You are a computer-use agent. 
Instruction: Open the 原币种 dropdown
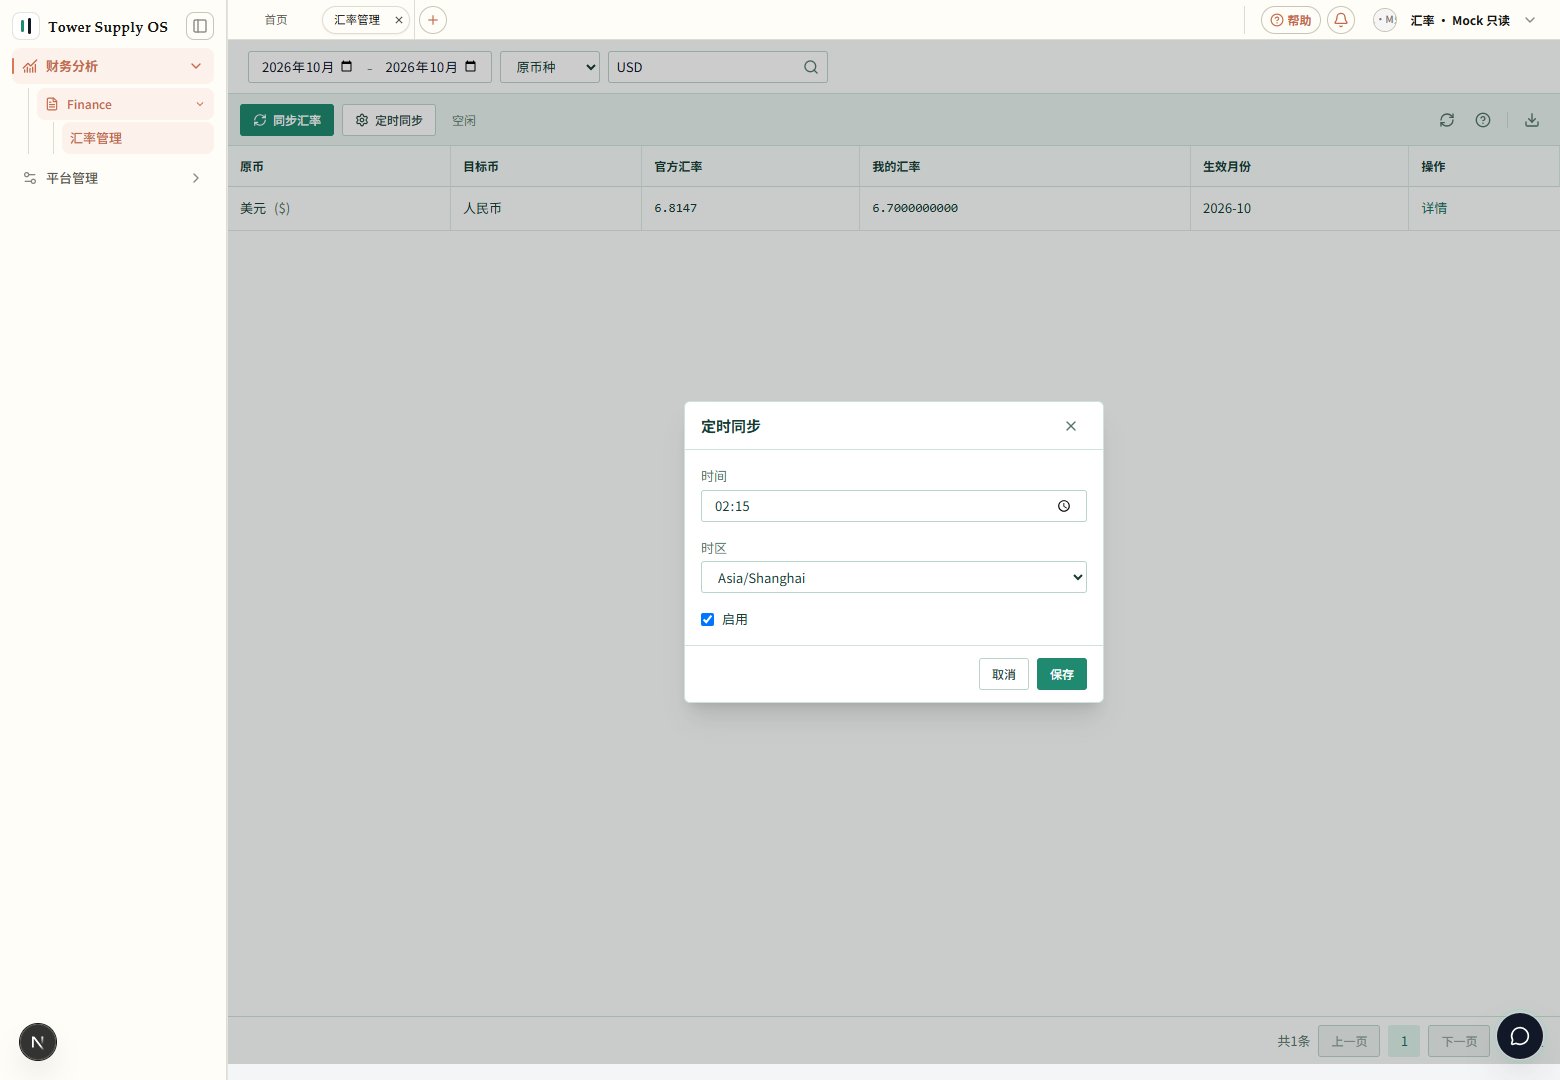pyautogui.click(x=550, y=67)
